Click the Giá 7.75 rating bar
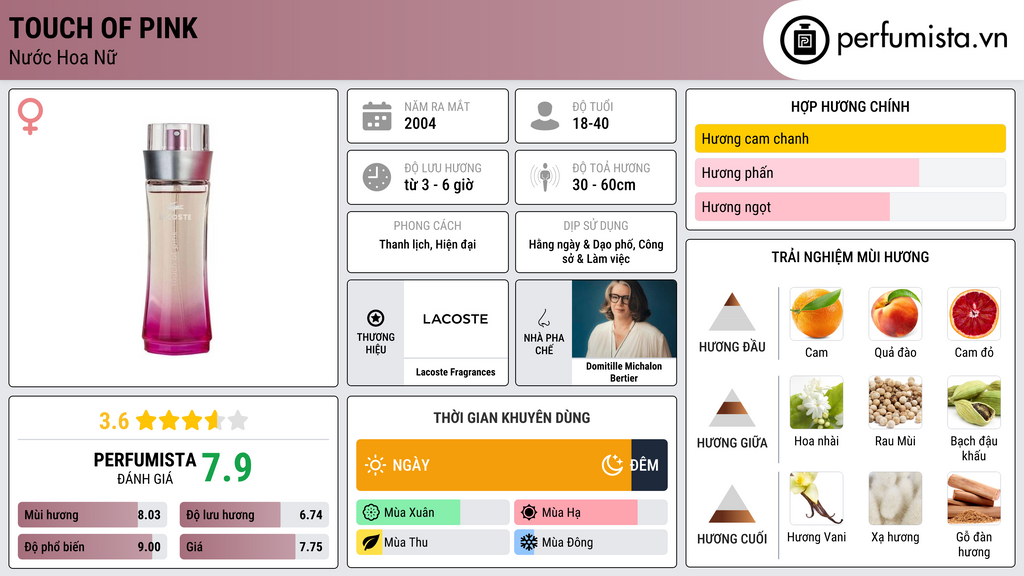 point(254,547)
